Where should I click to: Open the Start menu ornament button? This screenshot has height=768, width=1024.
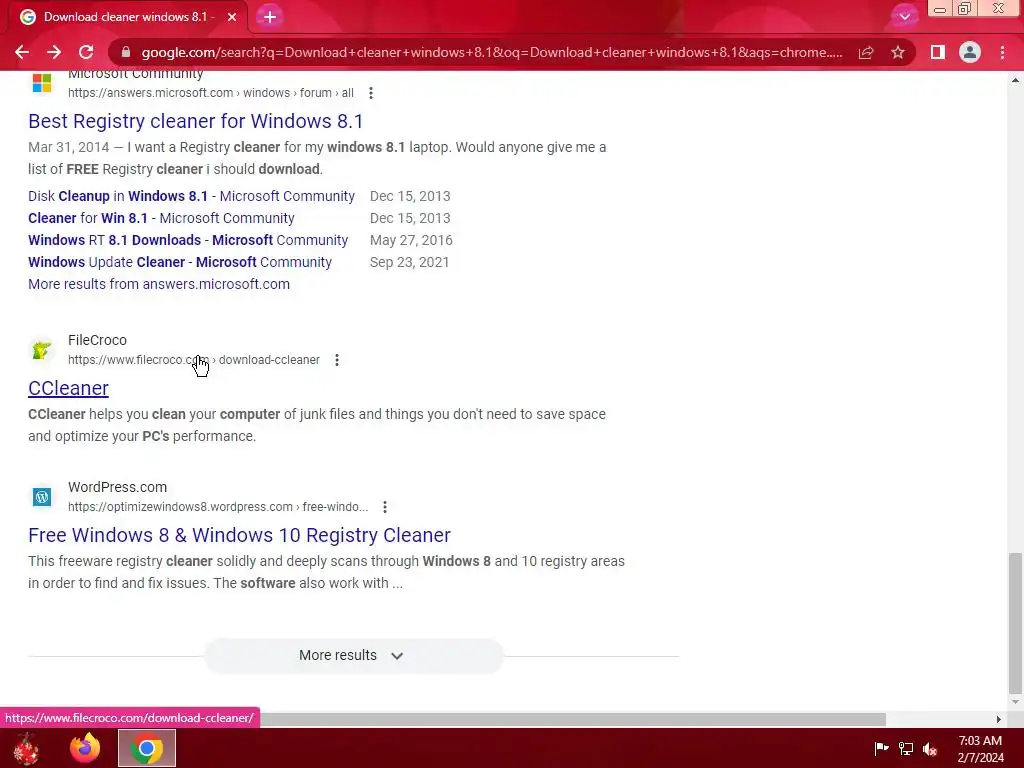click(x=26, y=748)
